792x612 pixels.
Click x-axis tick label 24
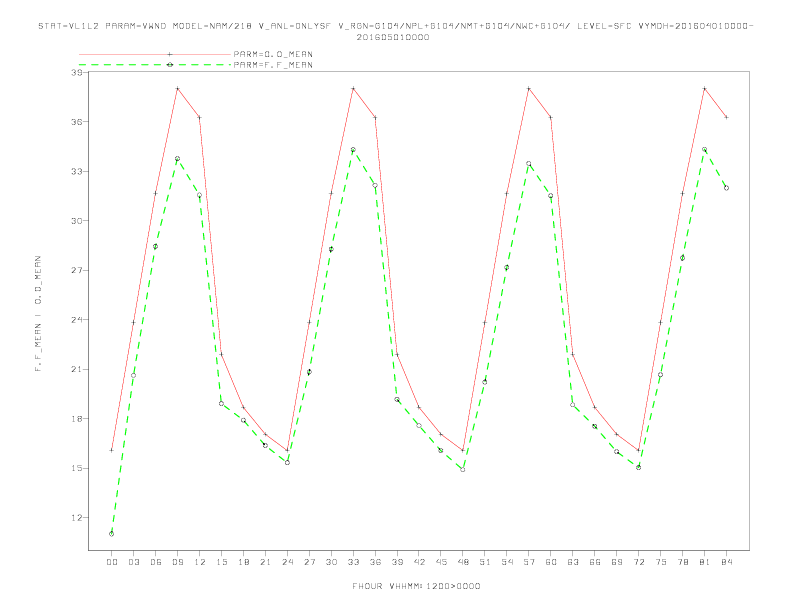click(x=287, y=562)
